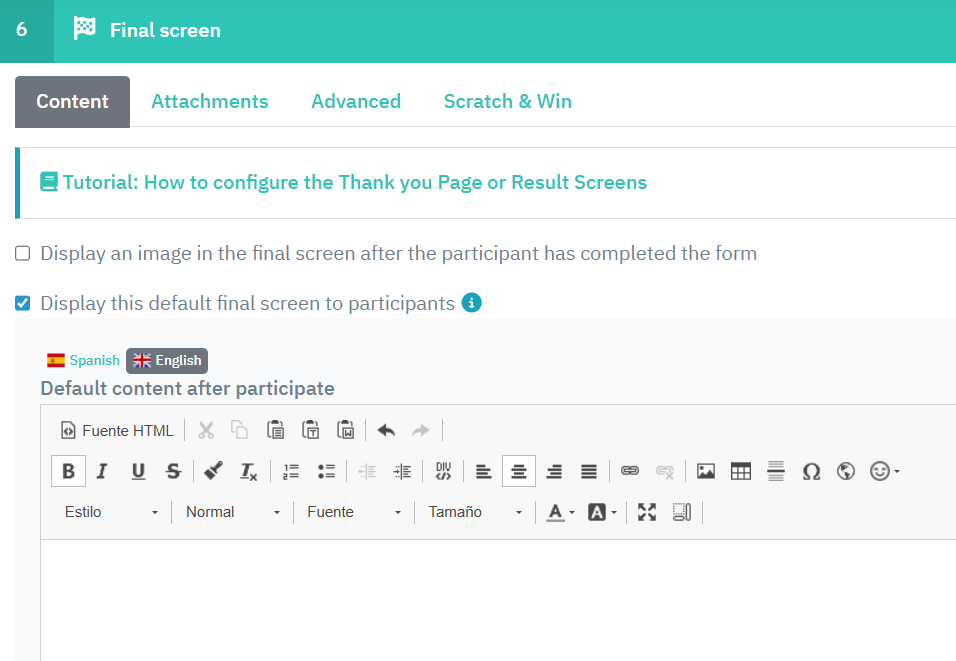The width and height of the screenshot is (956, 661).
Task: Expand the Fuente font dropdown
Action: [354, 512]
